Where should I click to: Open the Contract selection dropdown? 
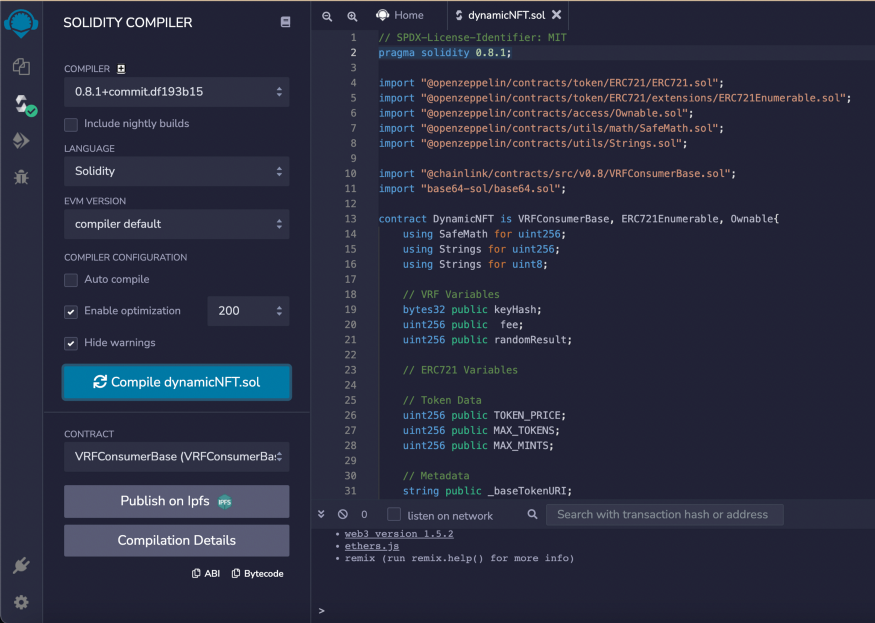[x=176, y=456]
